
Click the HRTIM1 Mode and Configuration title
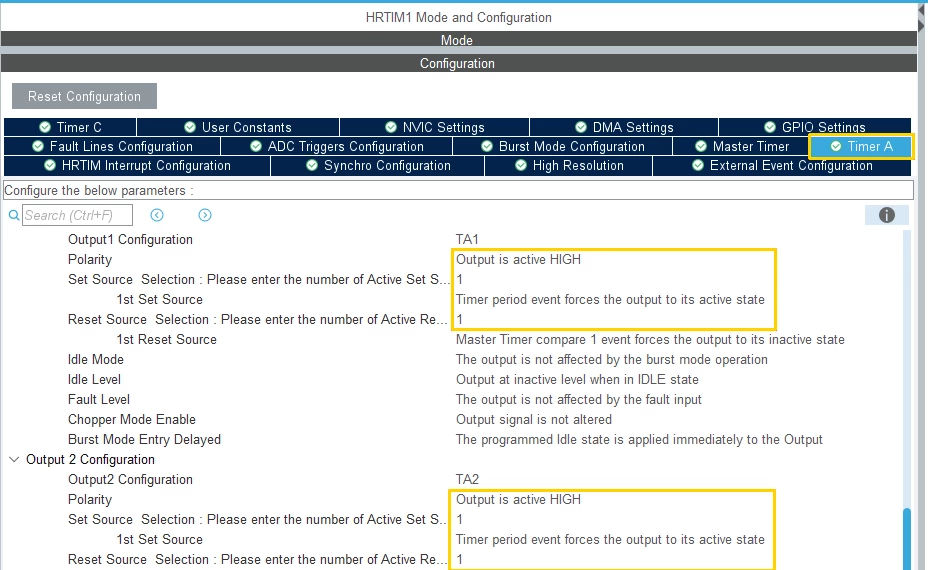459,18
